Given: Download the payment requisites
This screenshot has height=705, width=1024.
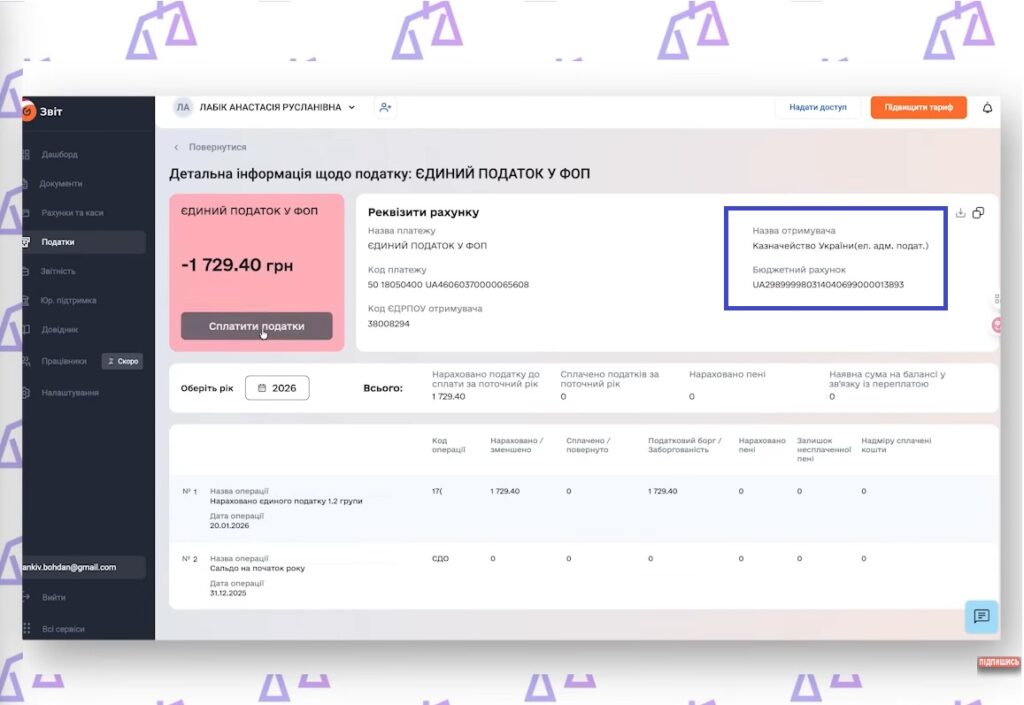Looking at the screenshot, I should coord(960,212).
